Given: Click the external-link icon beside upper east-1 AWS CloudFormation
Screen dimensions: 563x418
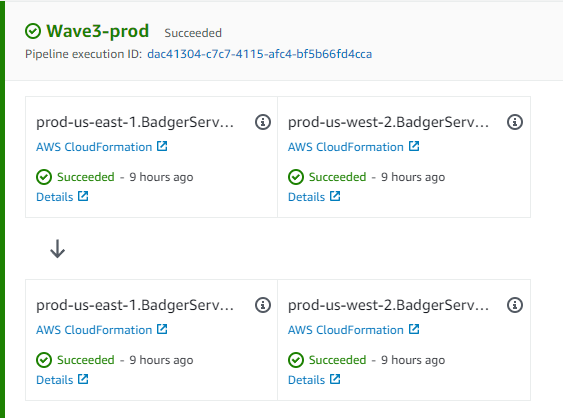Looking at the screenshot, I should click(x=162, y=147).
